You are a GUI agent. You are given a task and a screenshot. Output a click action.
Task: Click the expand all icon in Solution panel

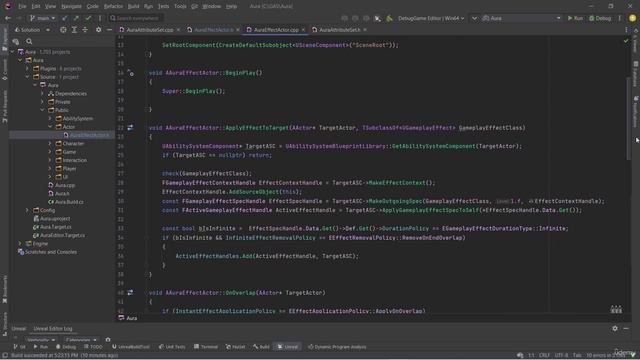point(74,30)
